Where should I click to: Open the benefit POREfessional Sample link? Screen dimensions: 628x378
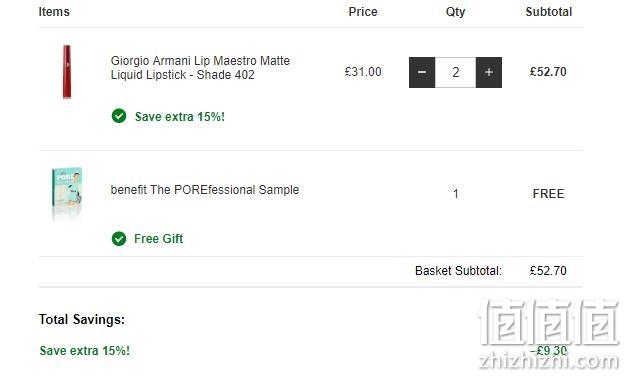tap(205, 189)
